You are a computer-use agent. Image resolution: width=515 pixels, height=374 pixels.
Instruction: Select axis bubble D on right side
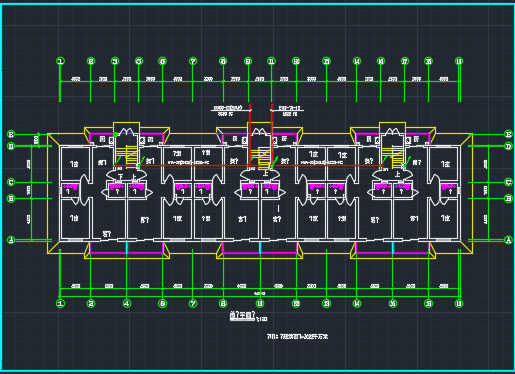[508, 146]
